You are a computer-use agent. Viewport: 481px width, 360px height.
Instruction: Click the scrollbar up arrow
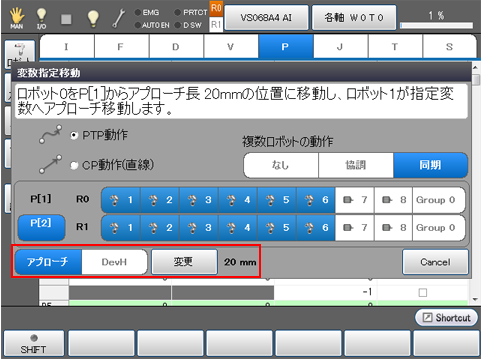click(476, 68)
